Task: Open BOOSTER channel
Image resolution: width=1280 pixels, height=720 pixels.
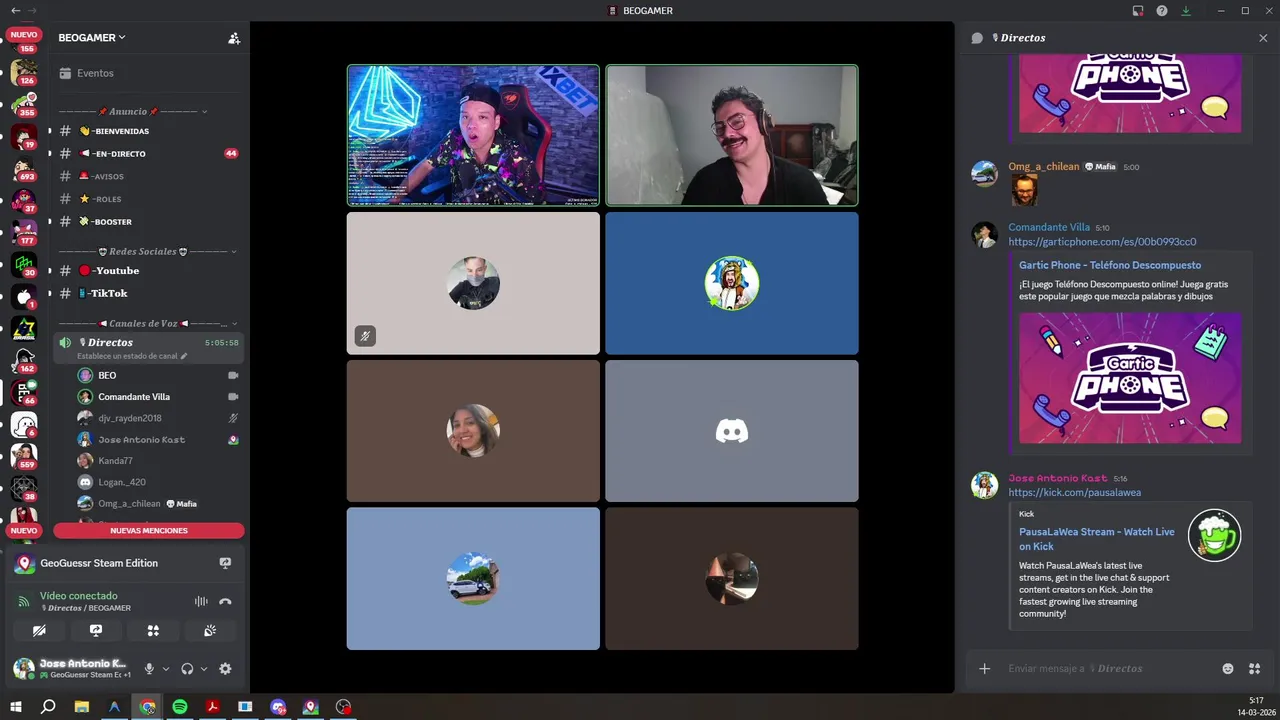Action: [x=148, y=222]
